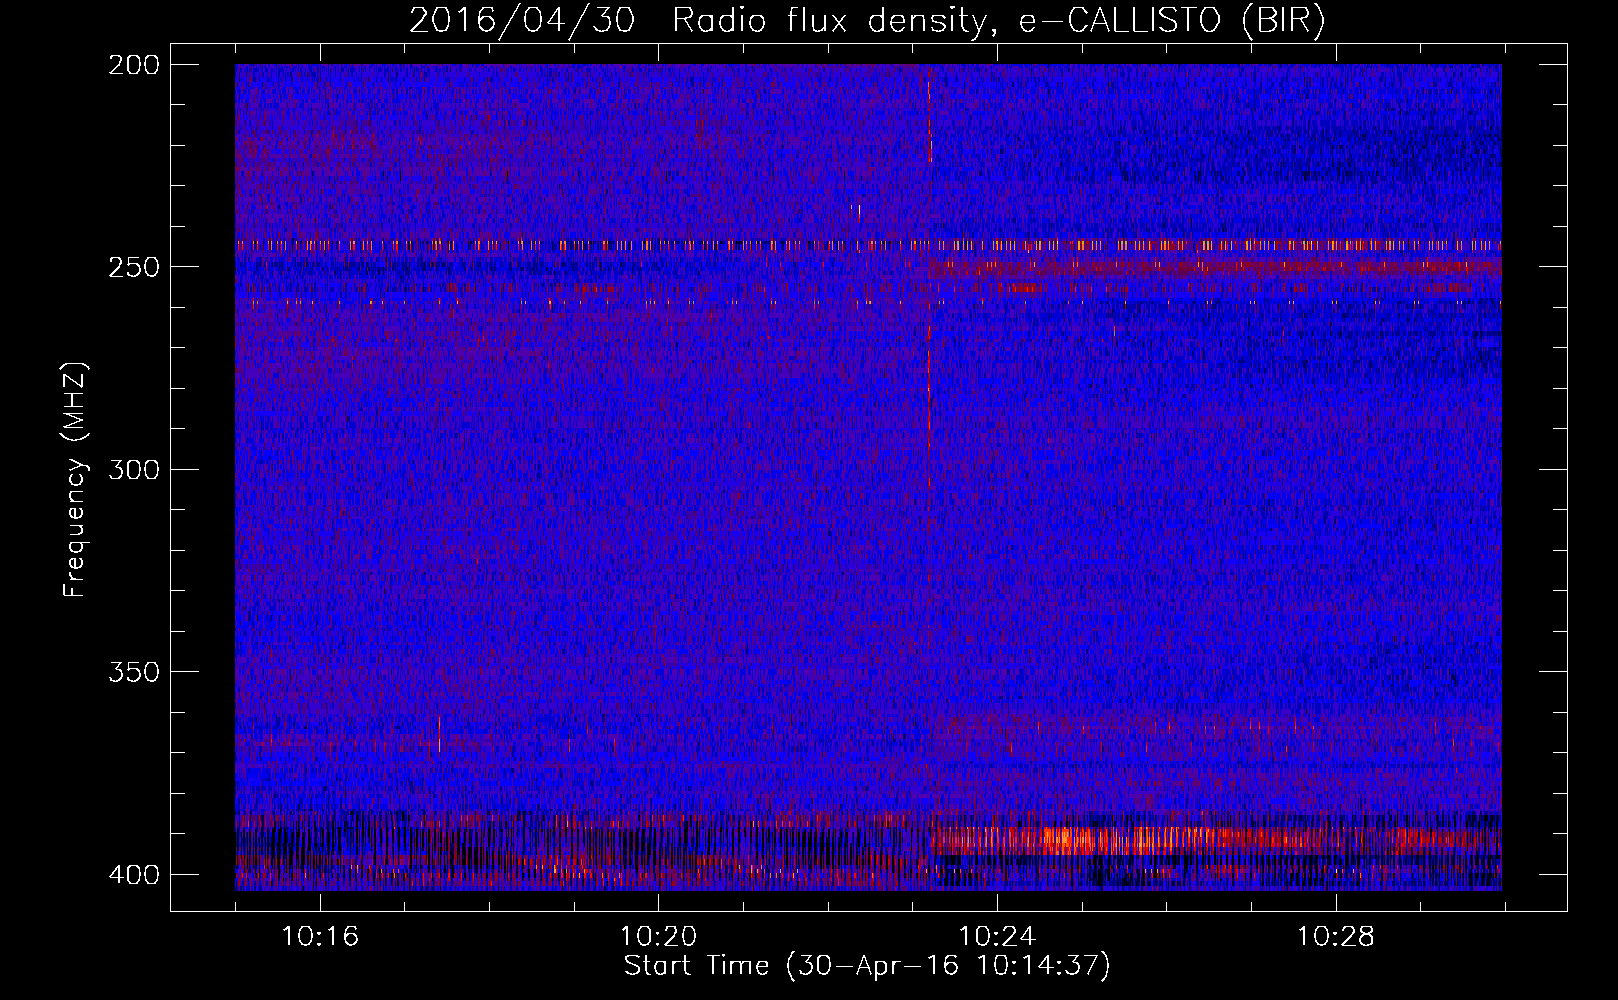
Task: Click the 10:20 time tick label
Action: click(x=659, y=937)
